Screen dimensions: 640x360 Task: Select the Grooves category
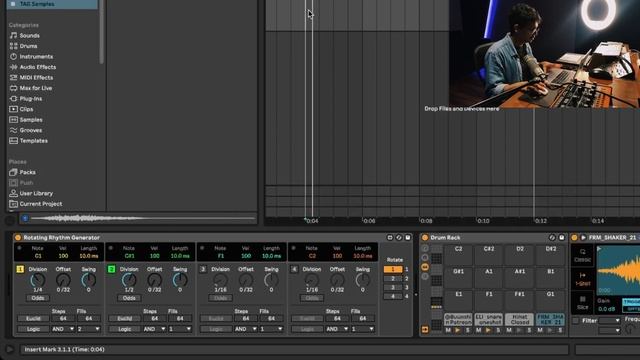31,130
